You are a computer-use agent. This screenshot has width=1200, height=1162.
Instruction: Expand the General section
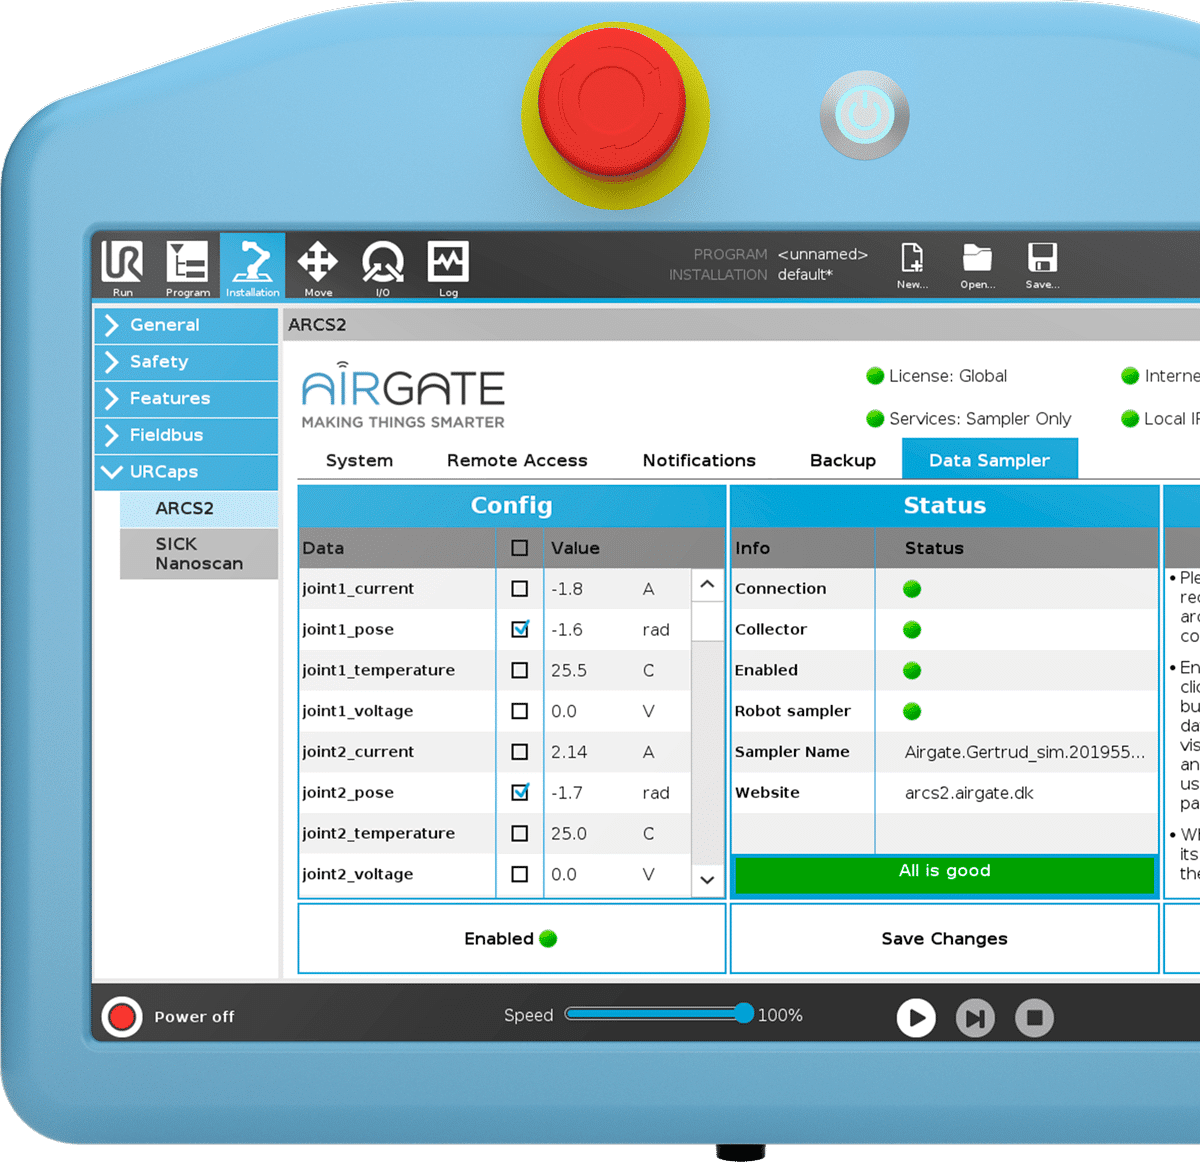click(x=187, y=325)
